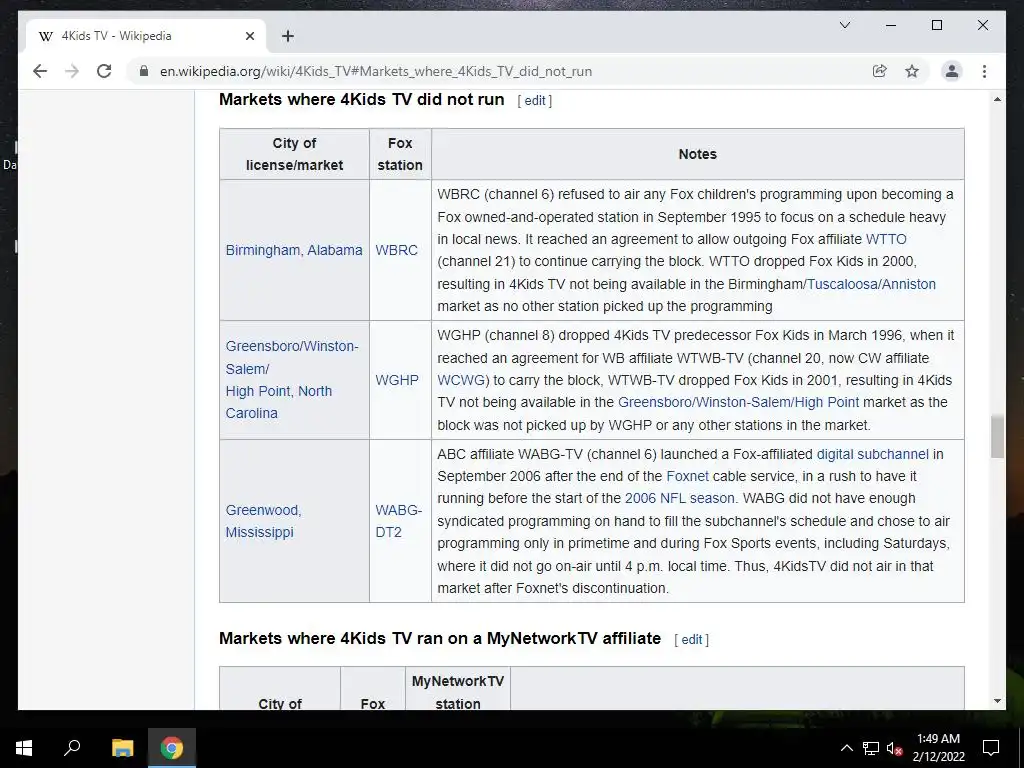Edit the MyNetworkTV affiliate section

(691, 639)
